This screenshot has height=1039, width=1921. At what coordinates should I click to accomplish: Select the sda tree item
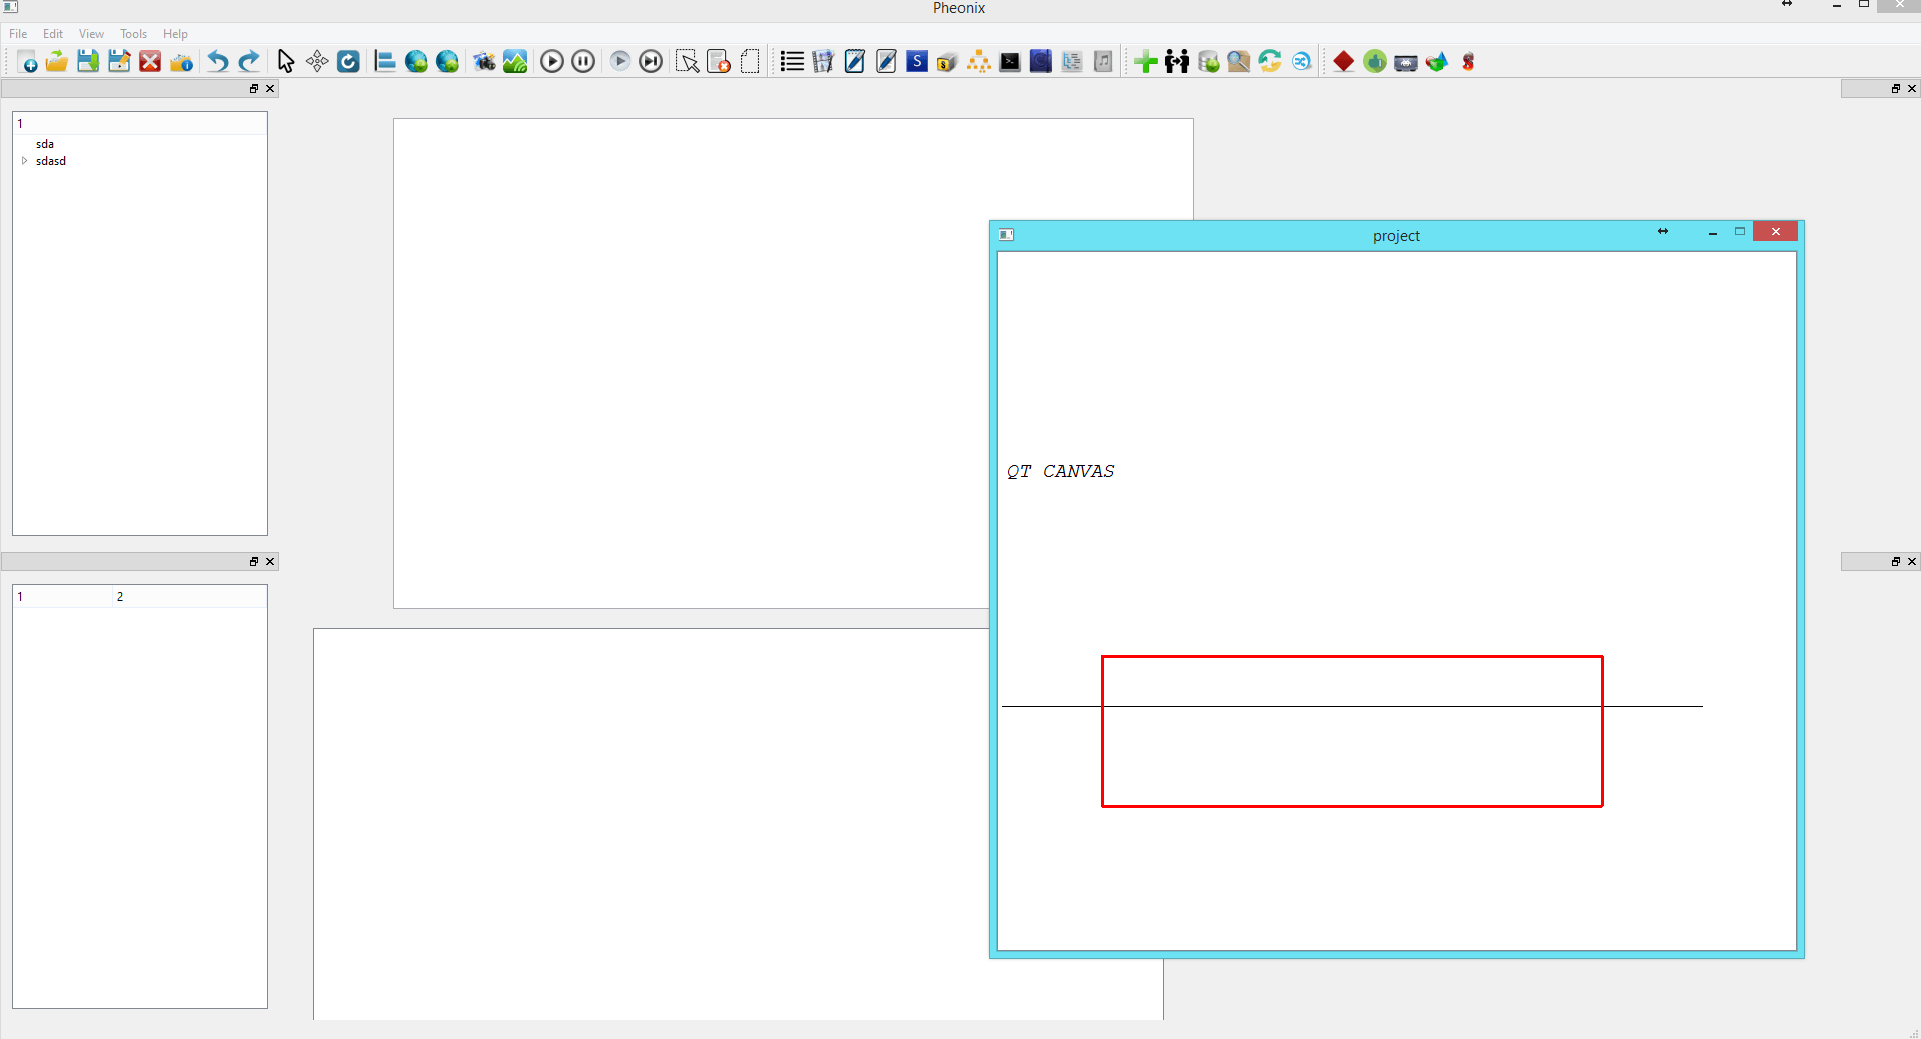click(45, 144)
